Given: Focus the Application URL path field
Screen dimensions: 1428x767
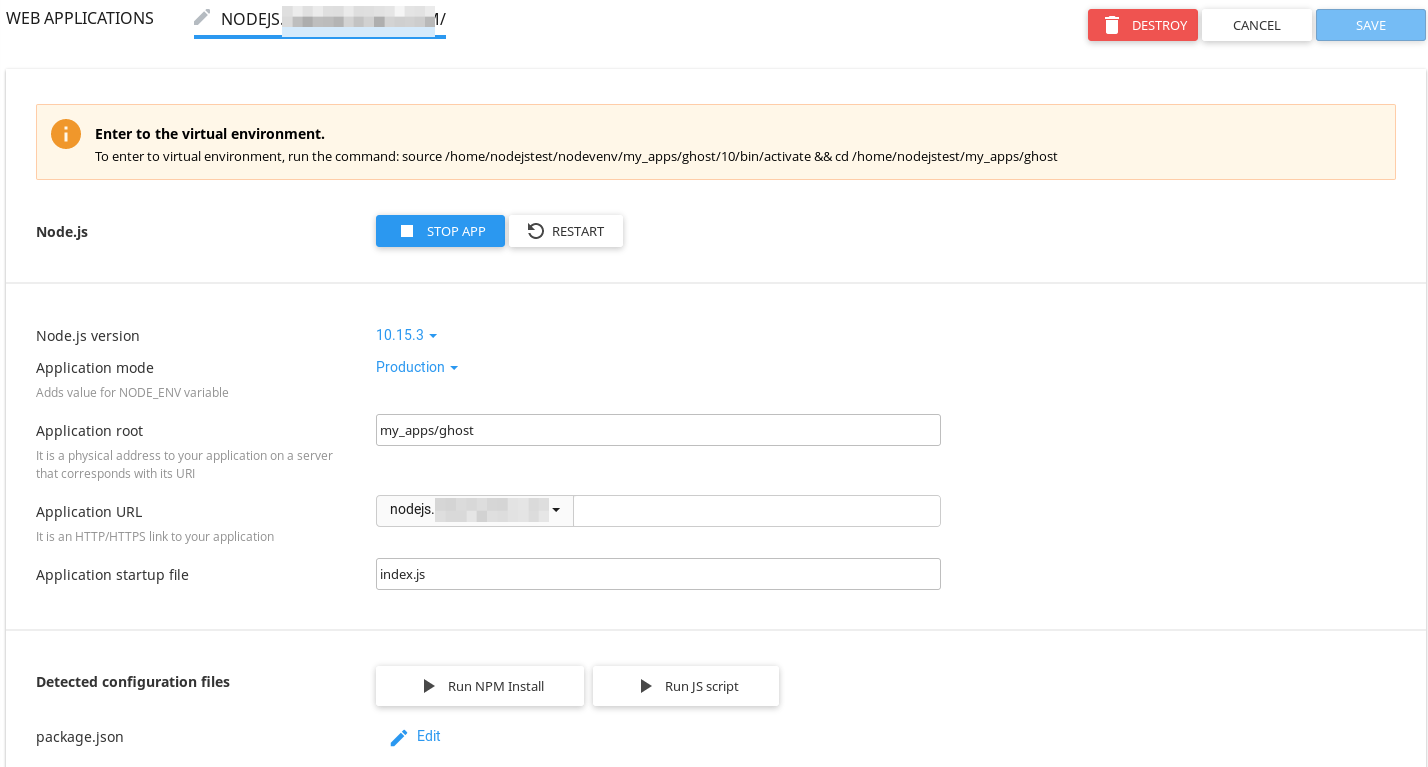Looking at the screenshot, I should click(757, 510).
